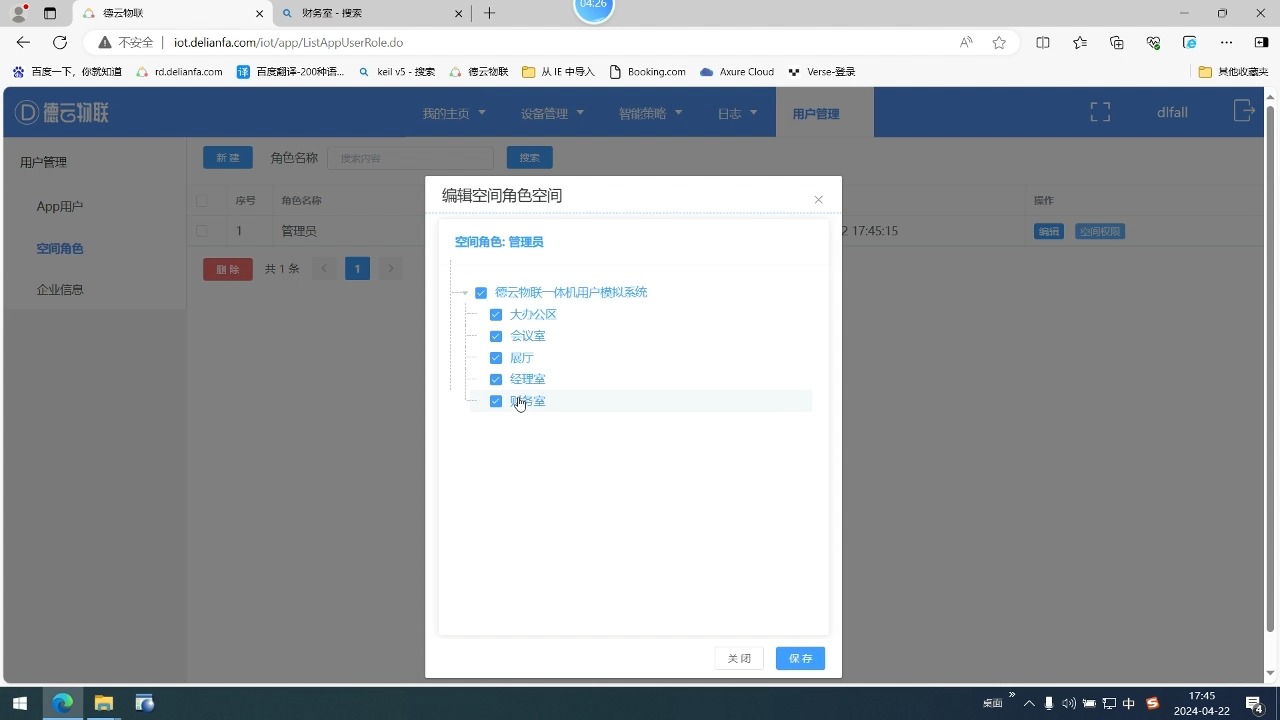Switch to the 财务室 - 搜索 browser tab
The width and height of the screenshot is (1280, 720).
pyautogui.click(x=372, y=13)
